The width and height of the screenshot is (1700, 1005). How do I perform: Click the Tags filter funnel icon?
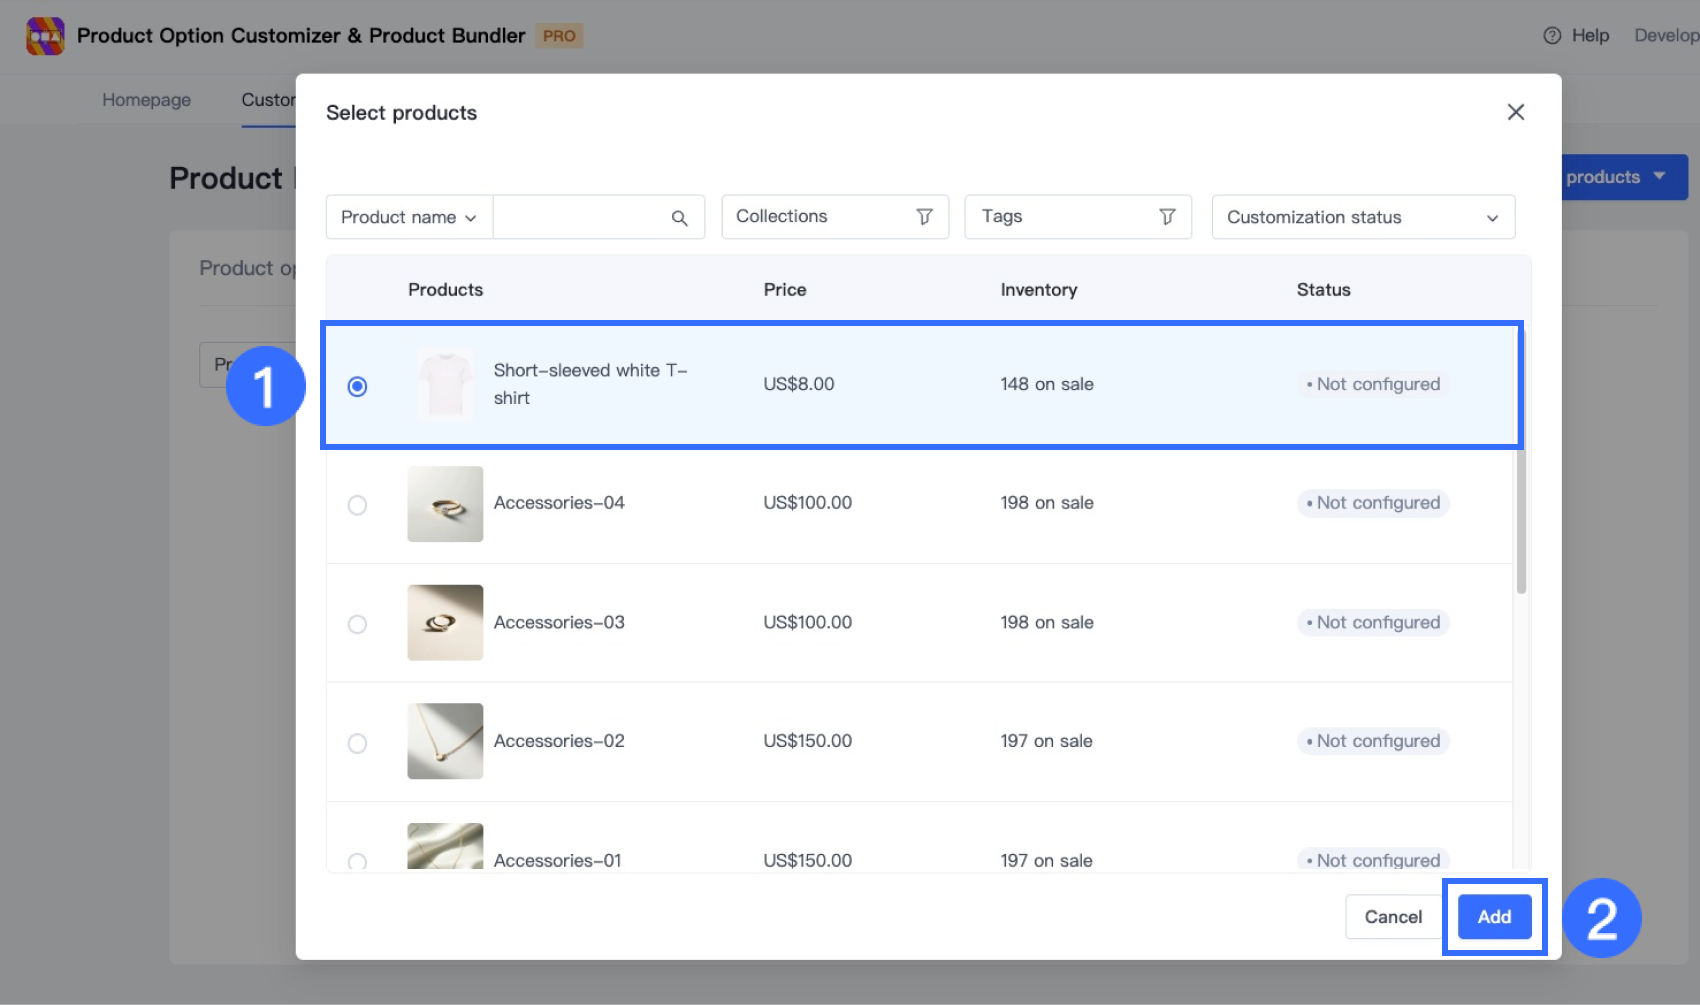(x=1166, y=217)
